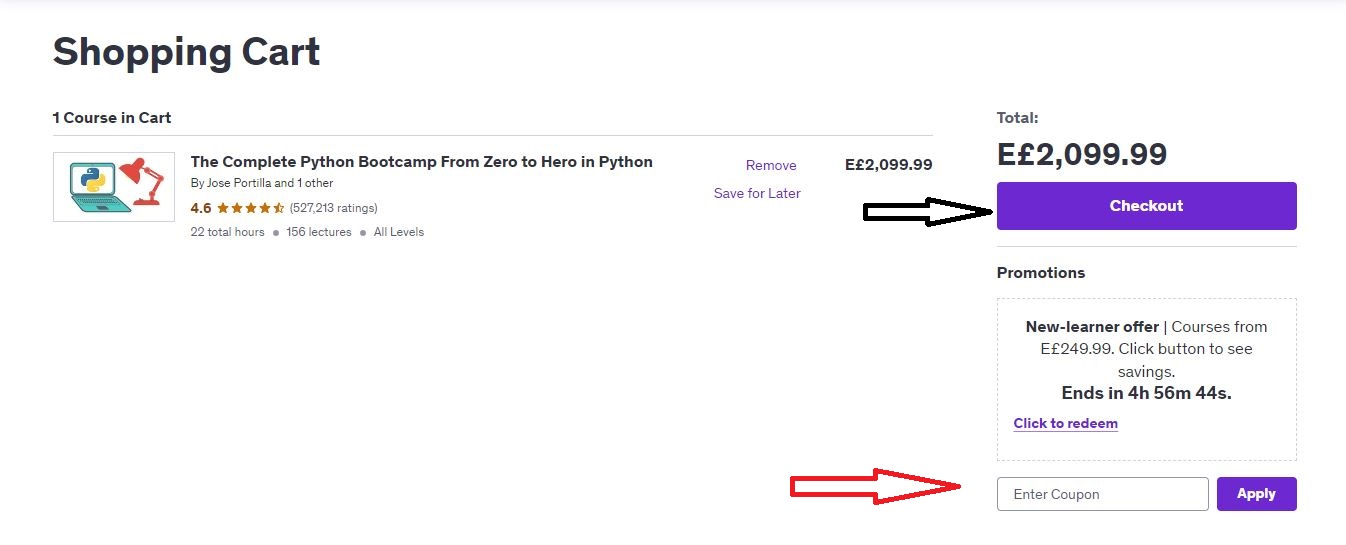This screenshot has width=1346, height=545.
Task: Click the red desk lamp in the thumbnail
Action: point(142,181)
